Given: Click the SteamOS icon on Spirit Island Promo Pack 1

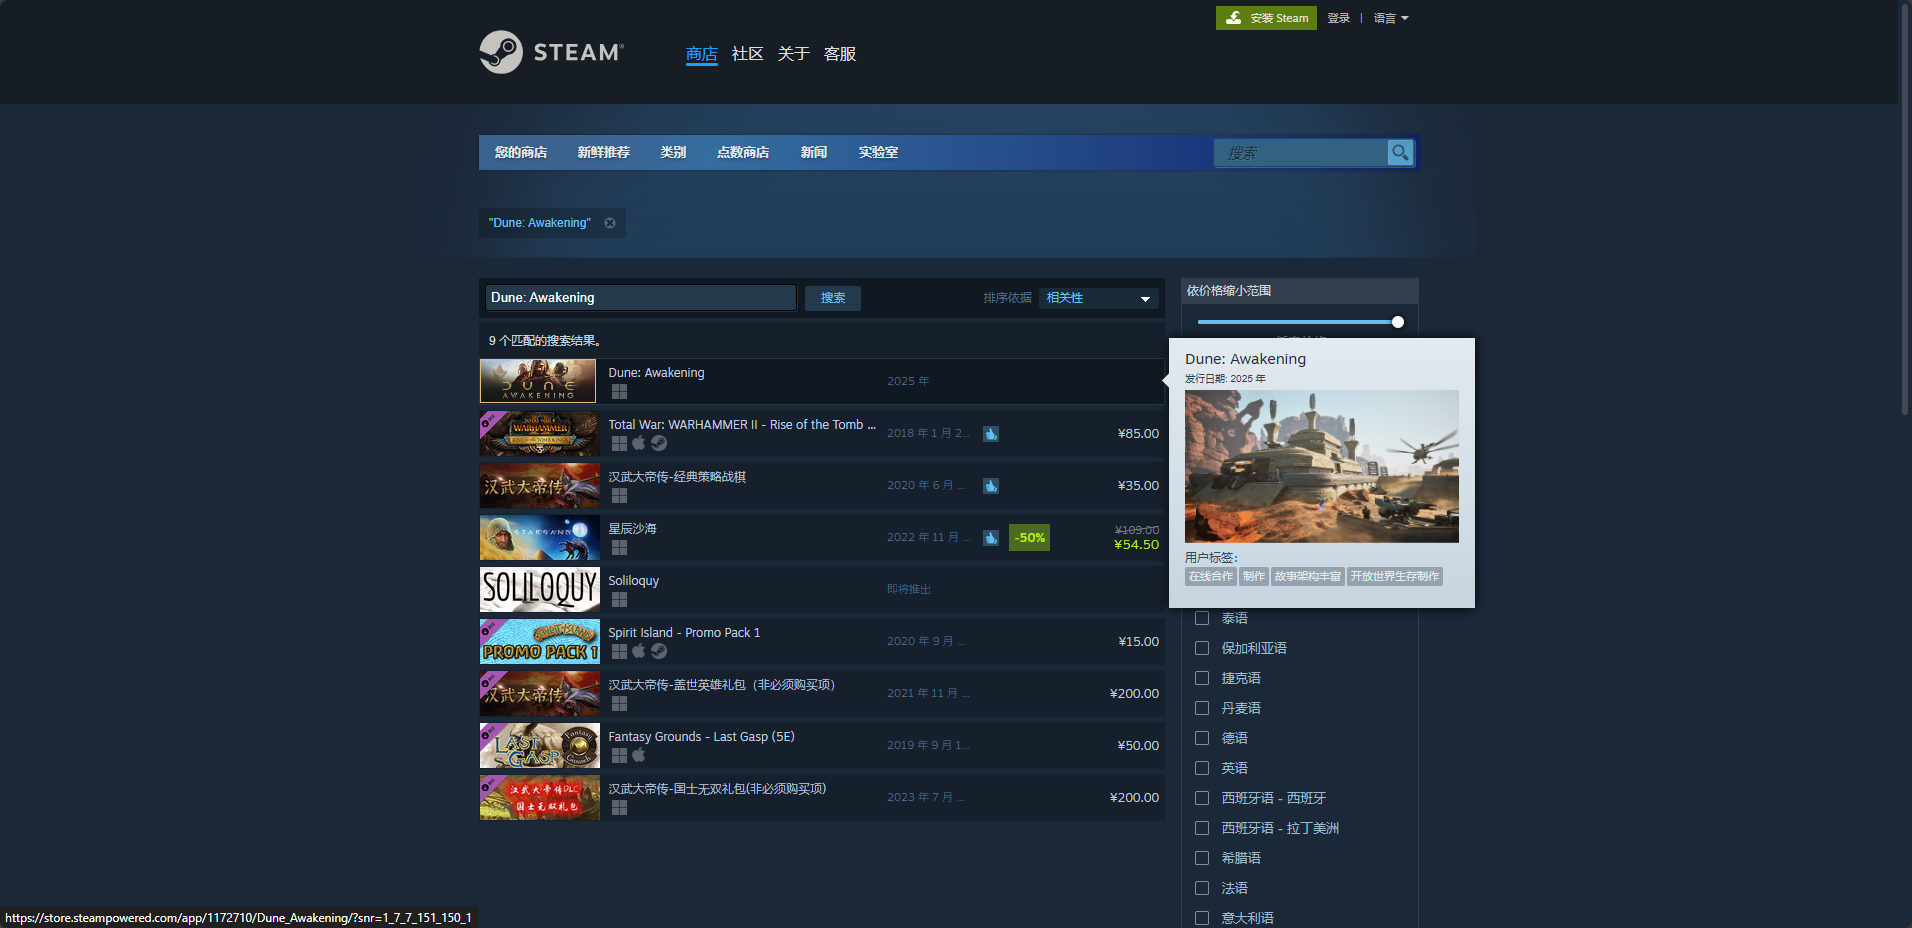Looking at the screenshot, I should coord(659,651).
